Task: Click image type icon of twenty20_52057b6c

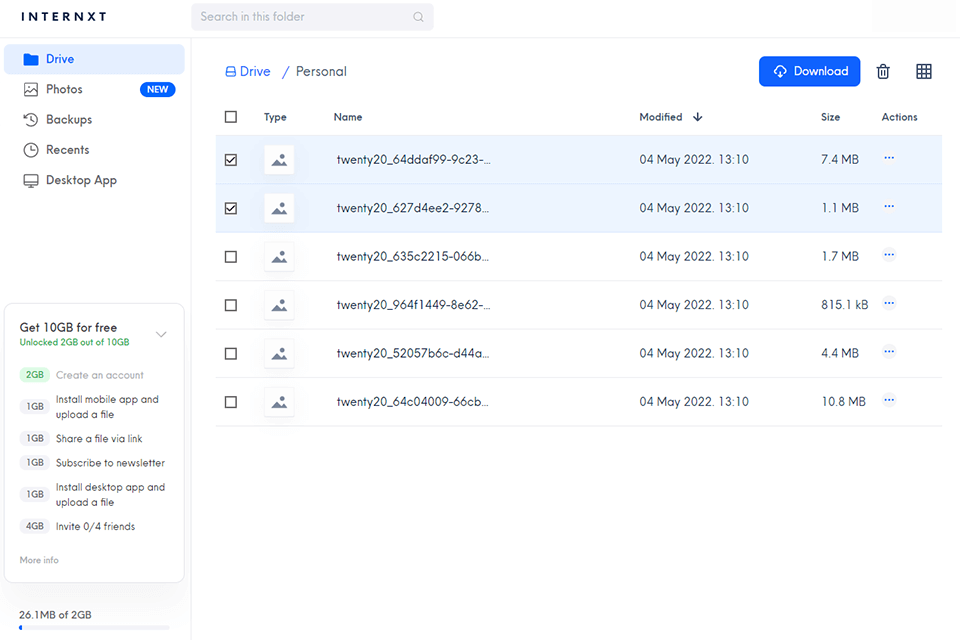Action: coord(279,353)
